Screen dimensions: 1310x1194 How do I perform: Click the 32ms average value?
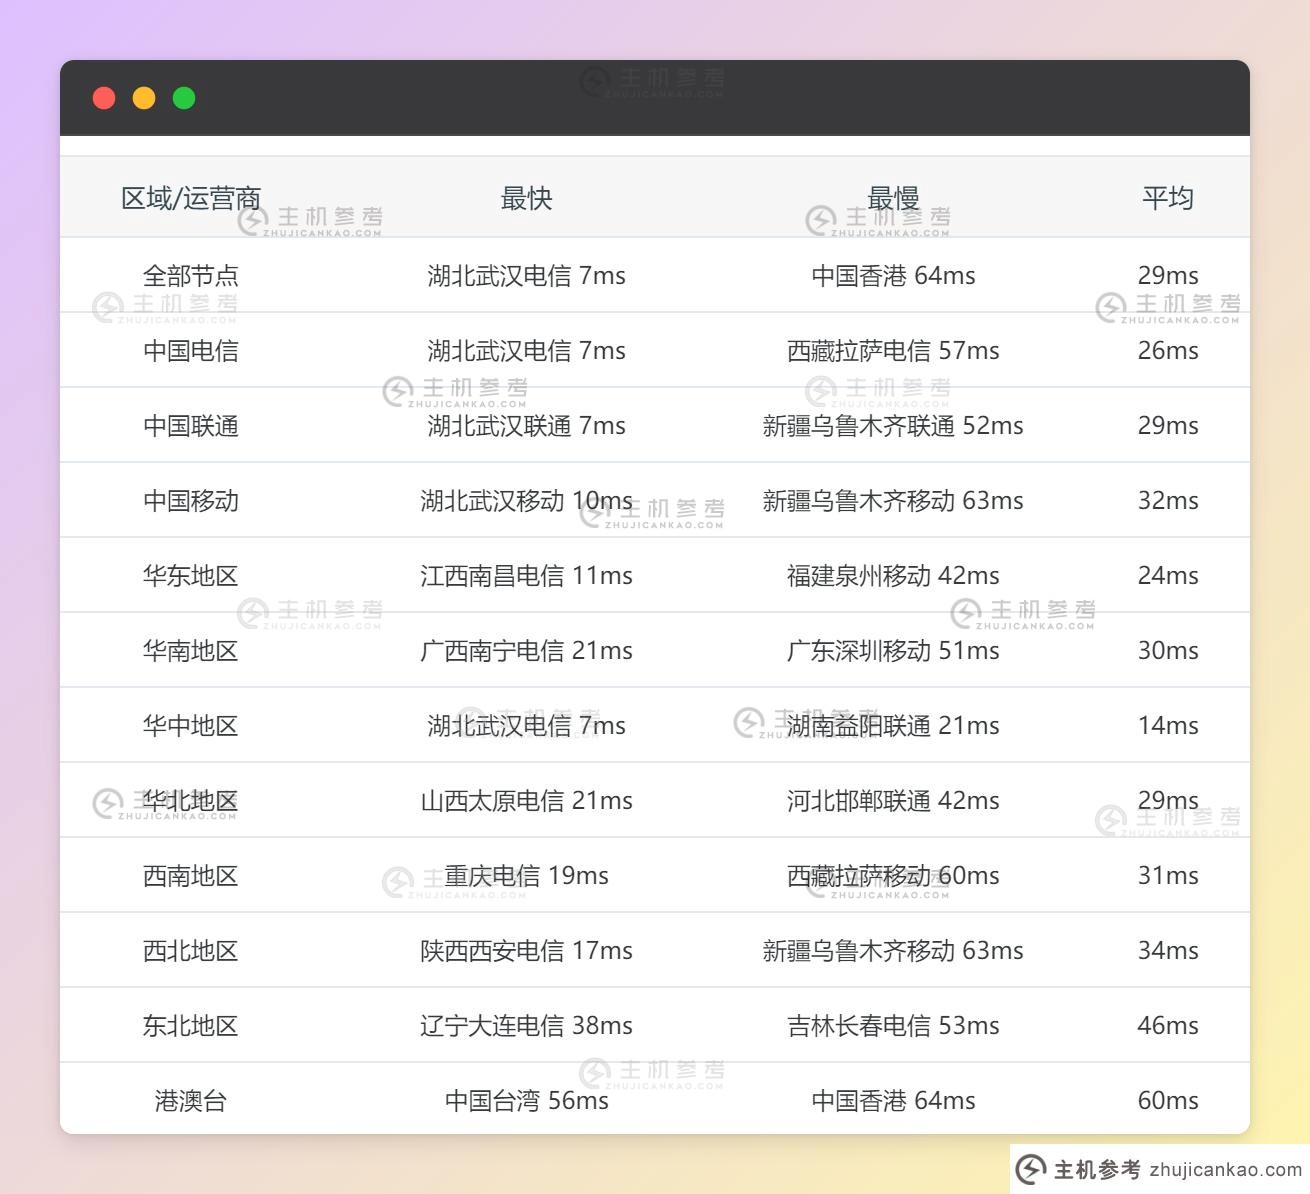tap(1168, 500)
